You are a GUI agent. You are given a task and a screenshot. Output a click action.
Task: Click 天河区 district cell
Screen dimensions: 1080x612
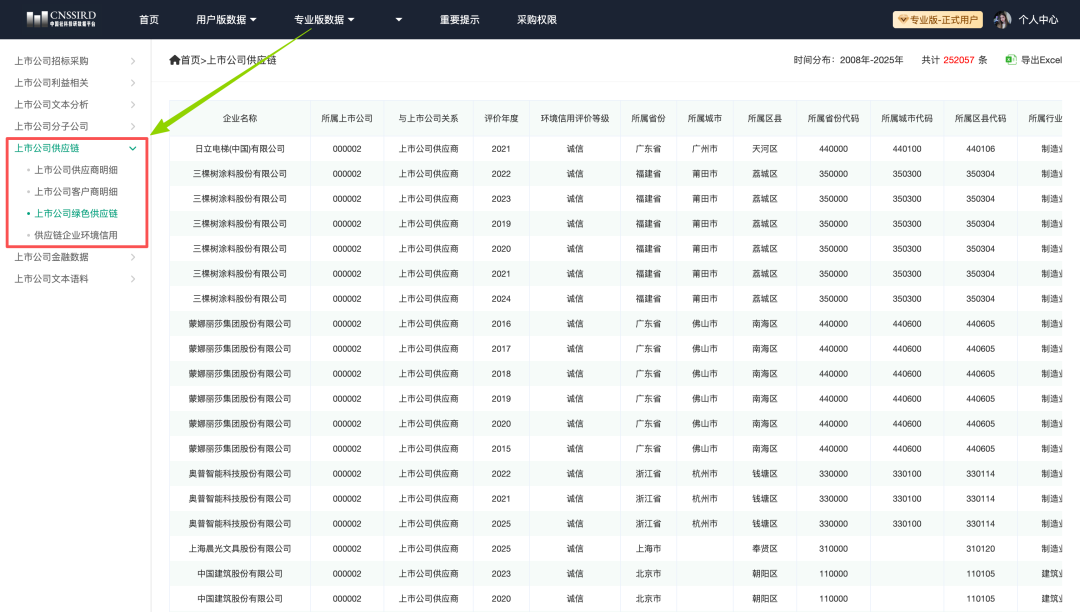click(765, 149)
